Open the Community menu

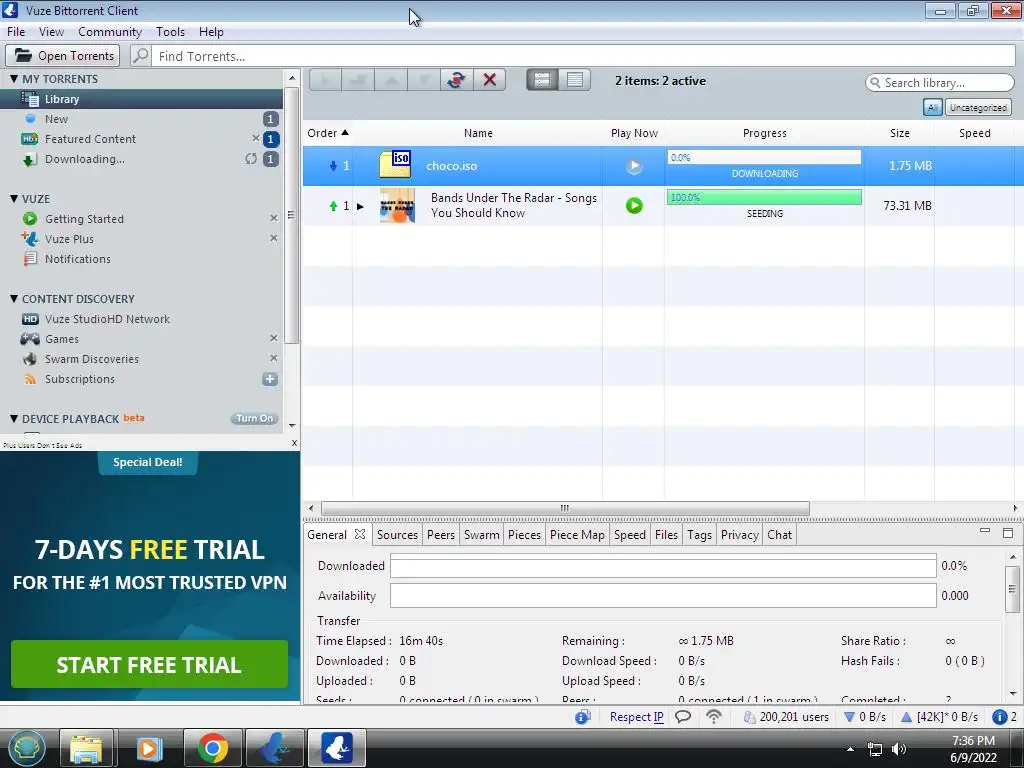110,32
